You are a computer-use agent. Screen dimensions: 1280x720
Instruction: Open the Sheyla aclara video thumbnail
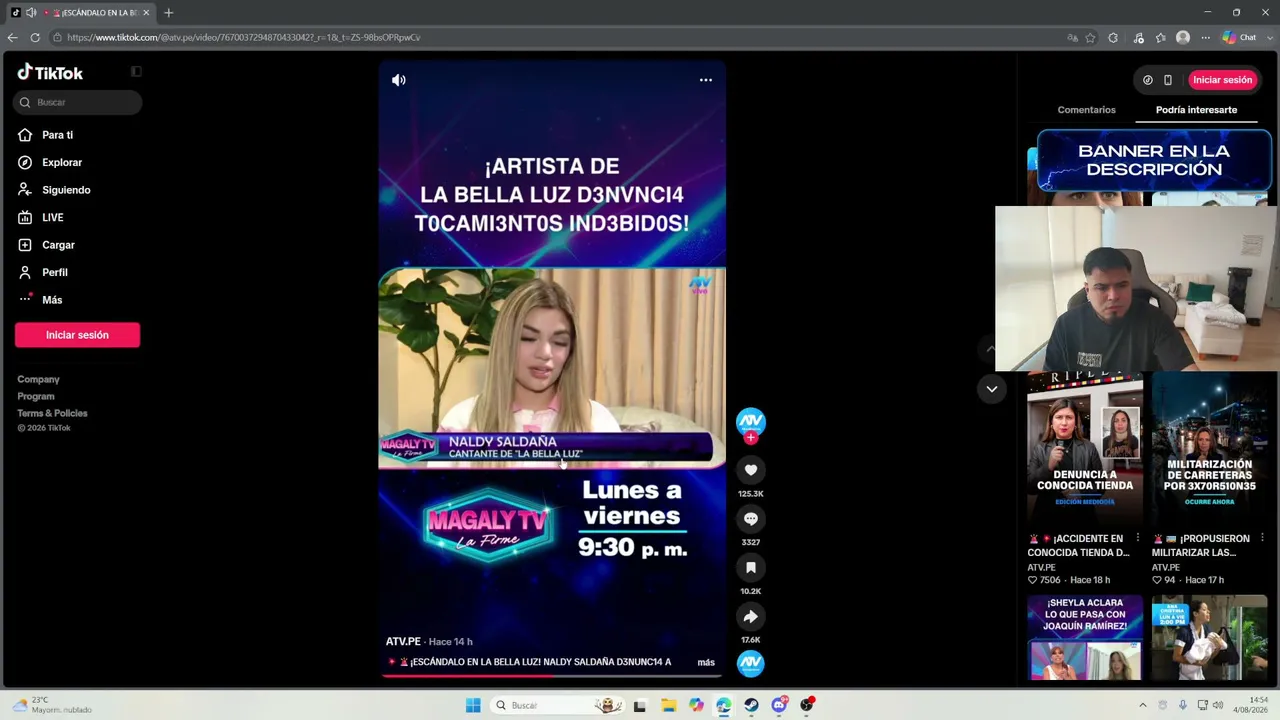(1085, 638)
